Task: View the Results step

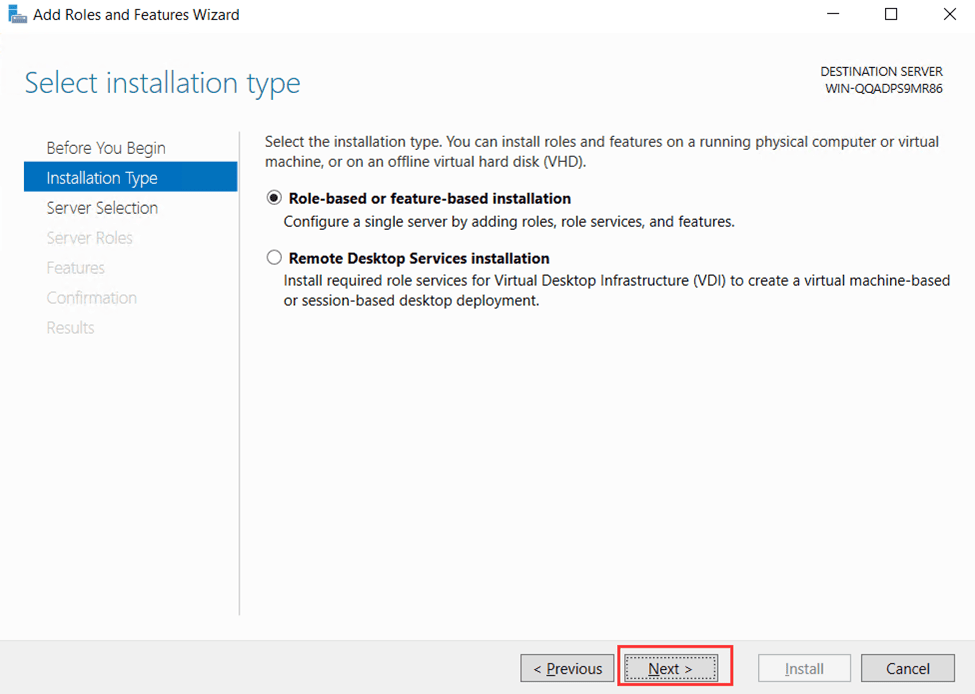Action: coord(70,327)
